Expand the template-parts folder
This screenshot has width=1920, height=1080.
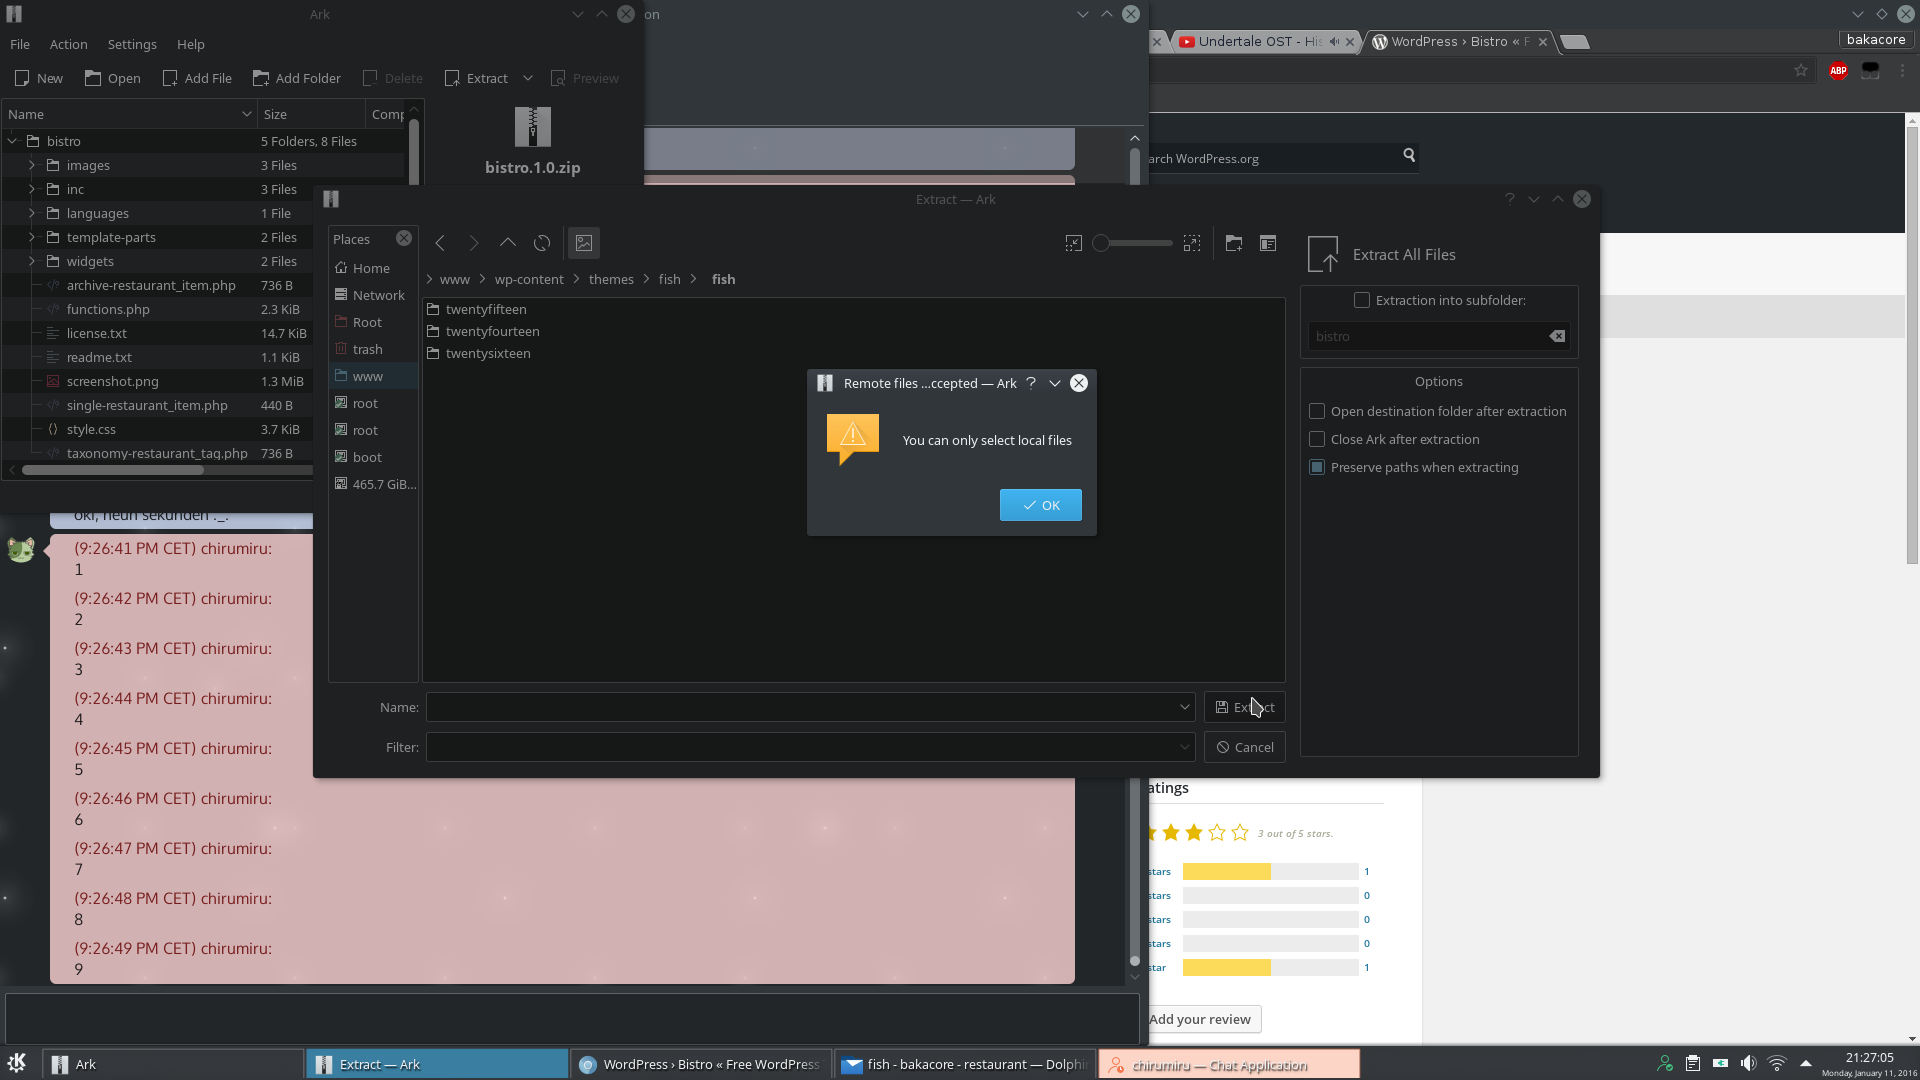32,237
